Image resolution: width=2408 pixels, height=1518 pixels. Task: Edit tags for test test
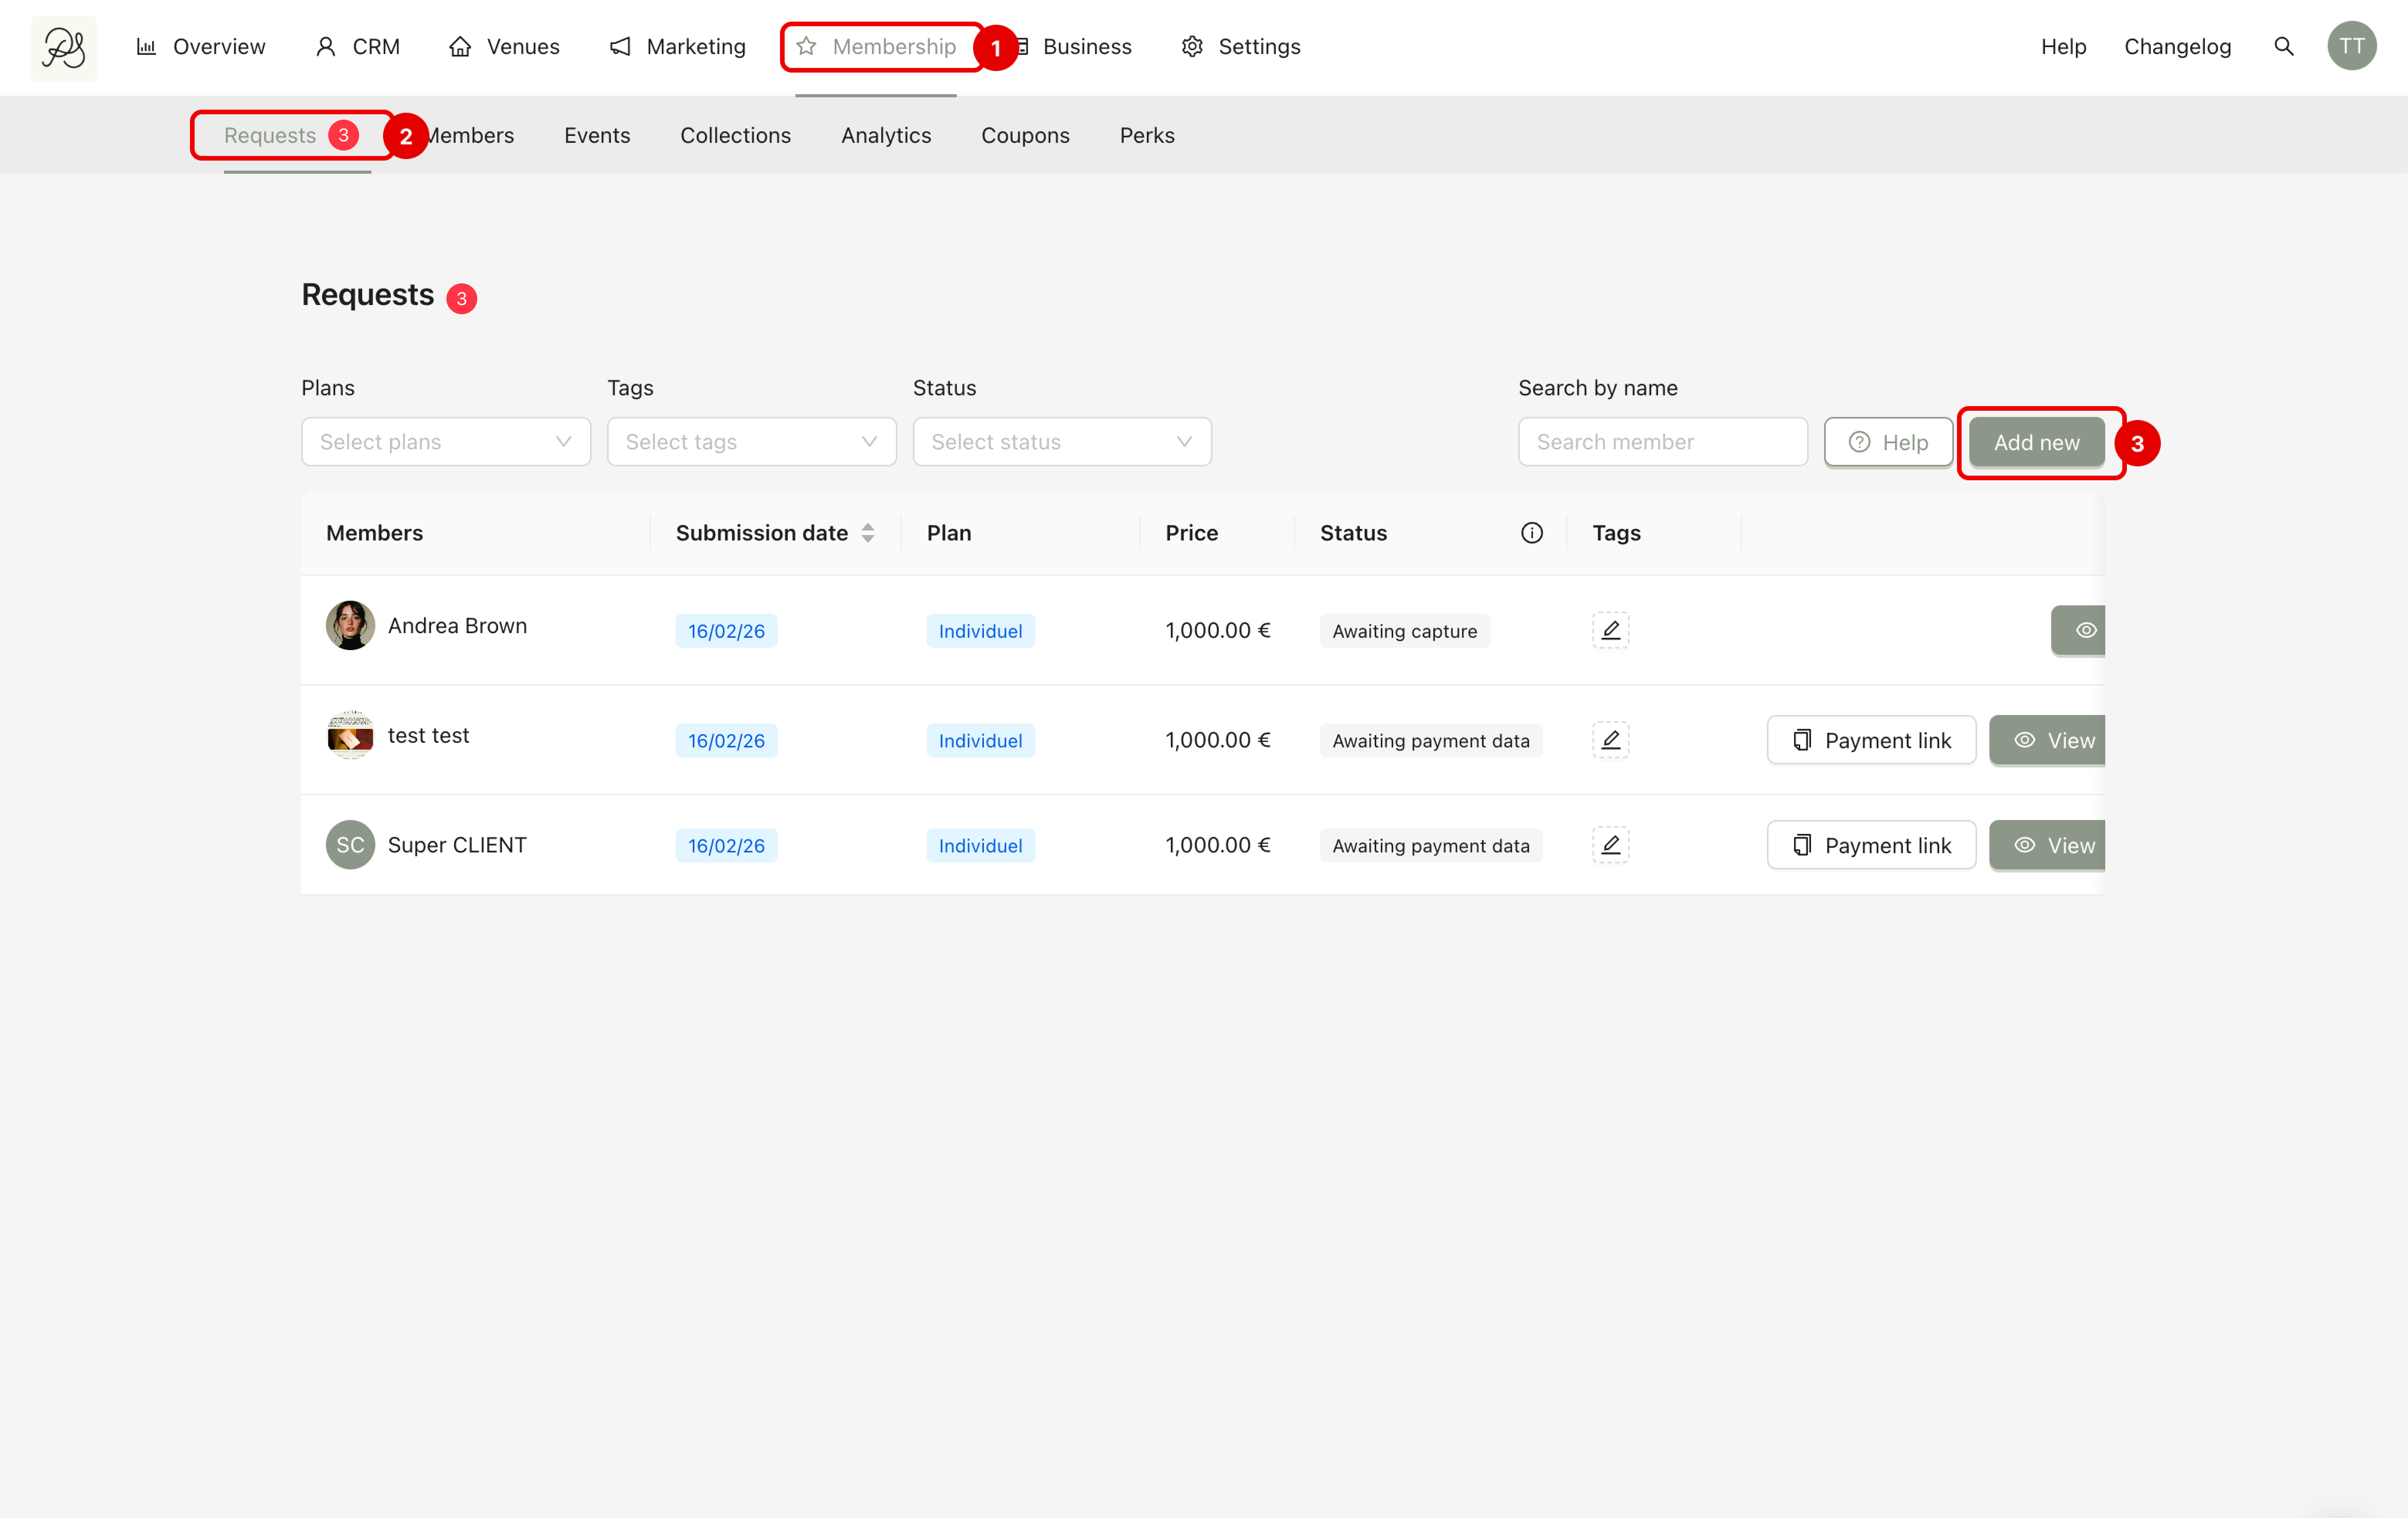click(x=1610, y=740)
